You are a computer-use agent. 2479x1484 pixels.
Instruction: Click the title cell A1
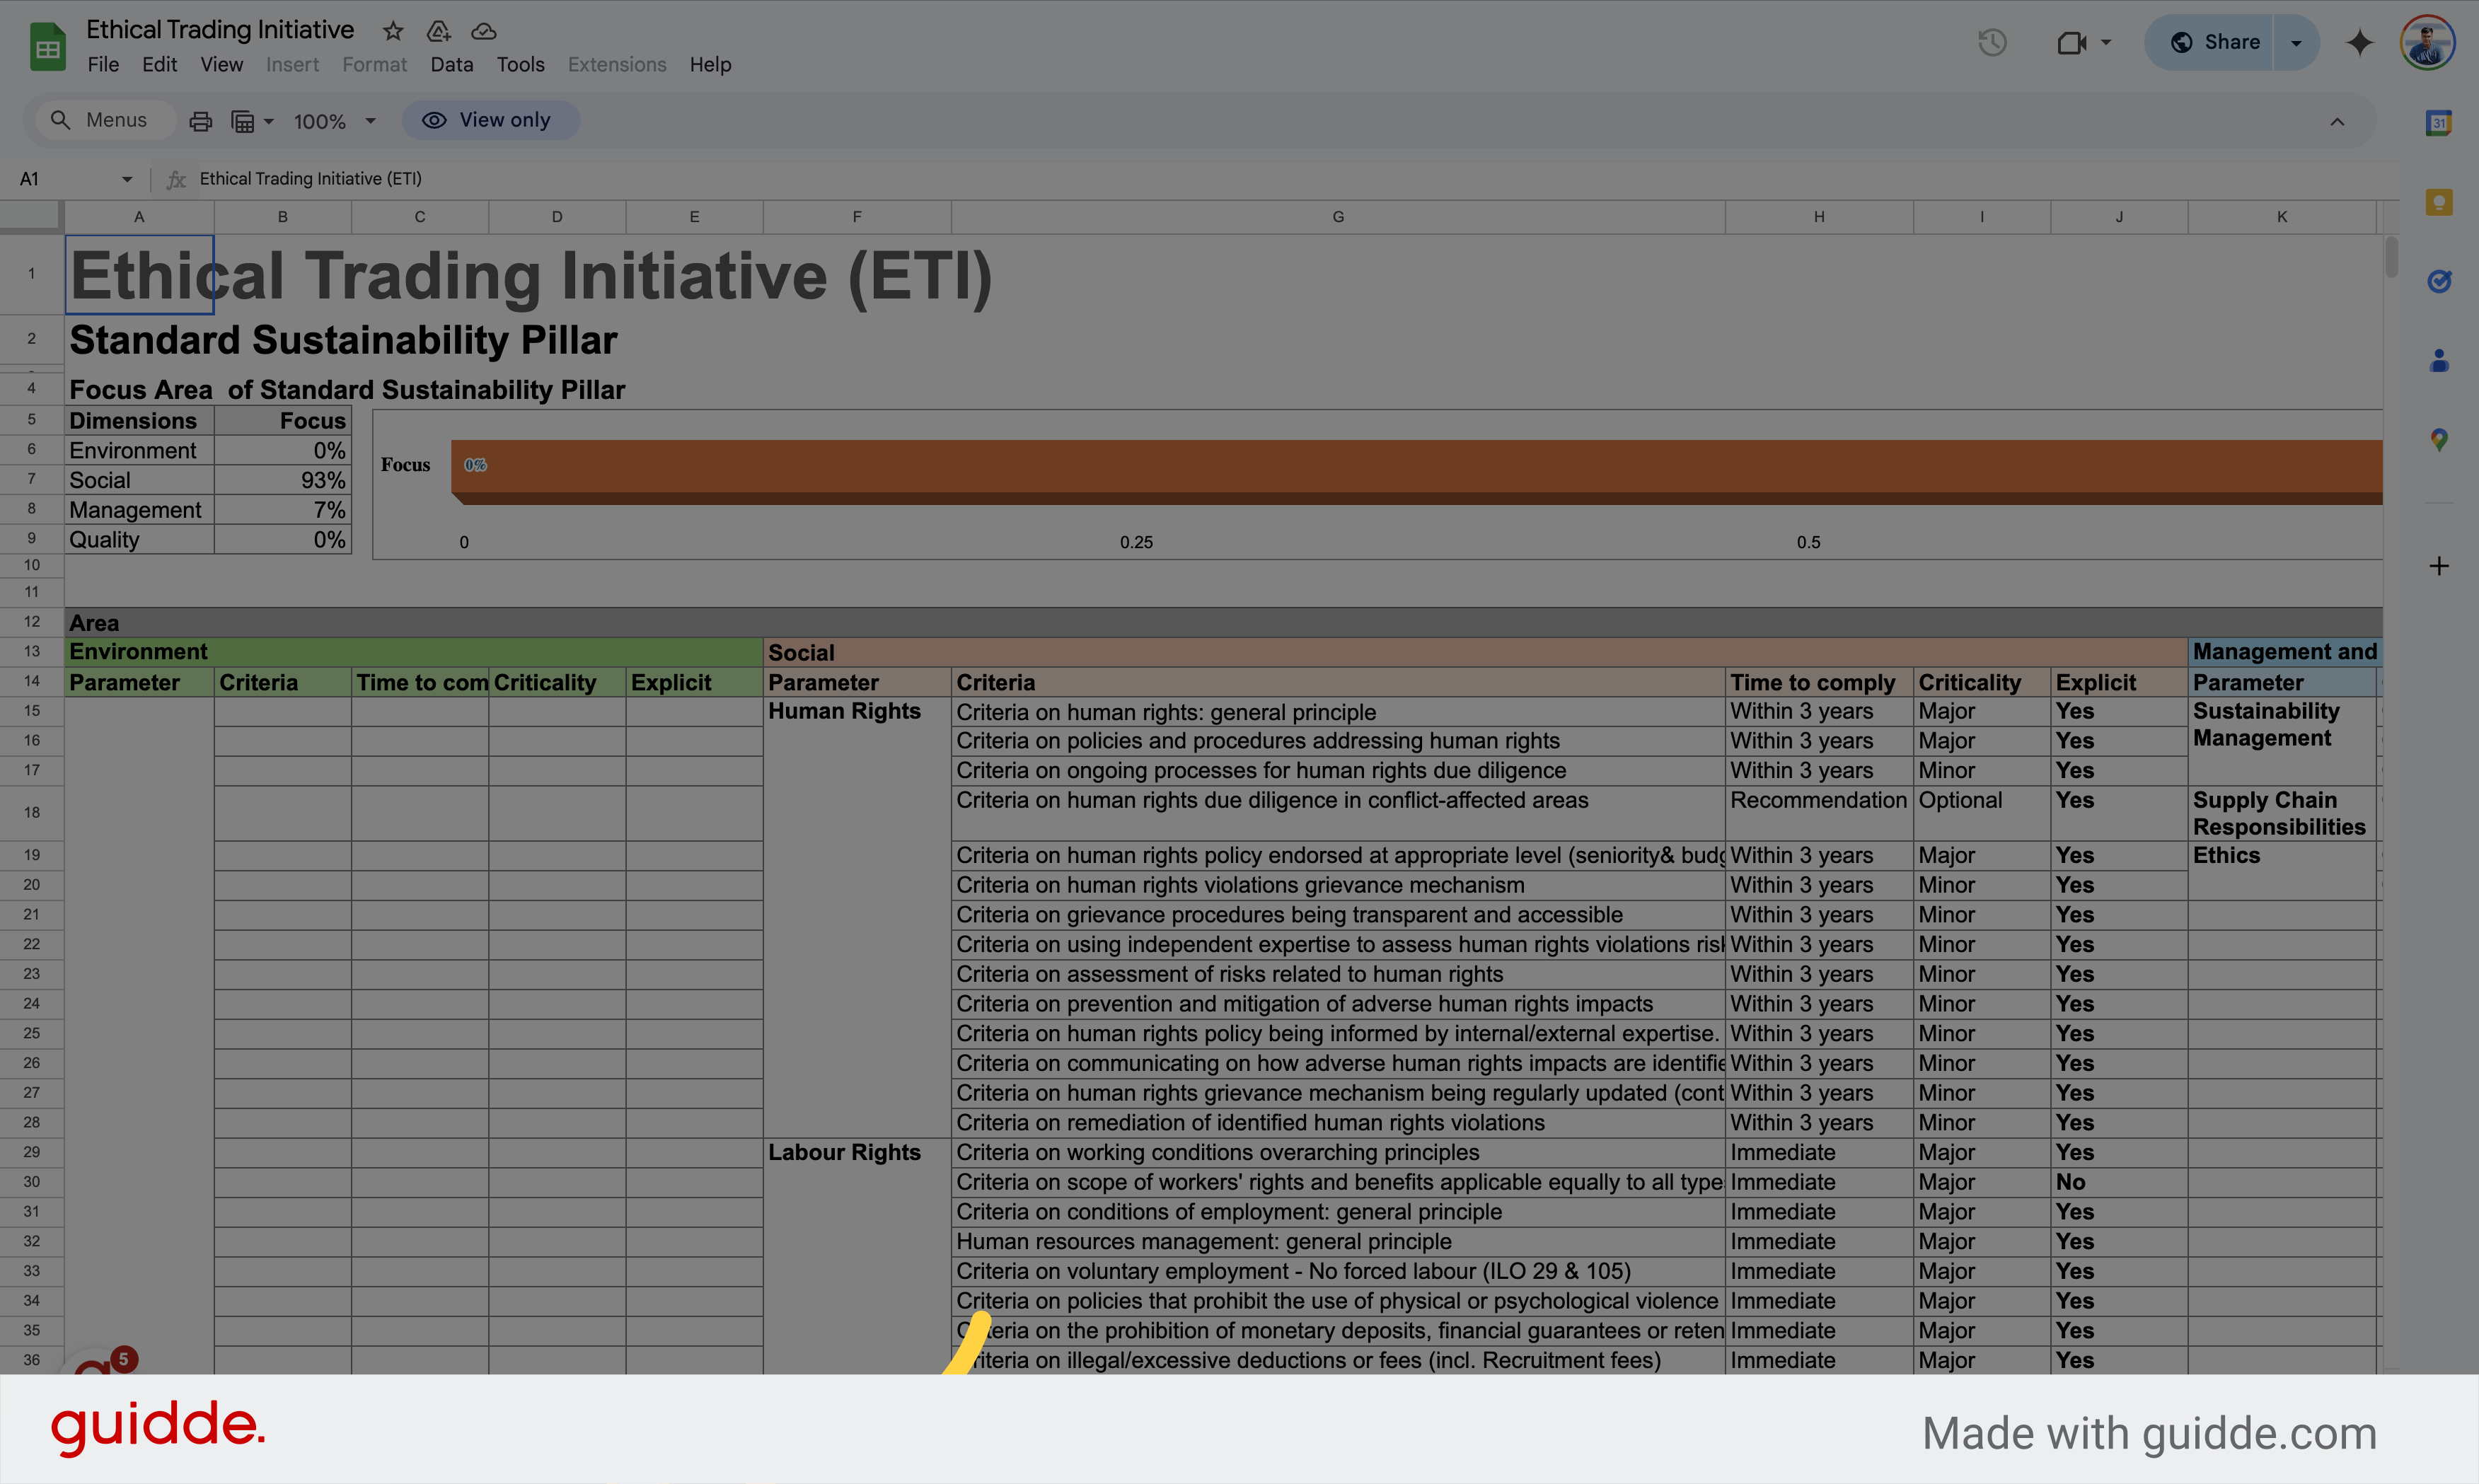(139, 275)
